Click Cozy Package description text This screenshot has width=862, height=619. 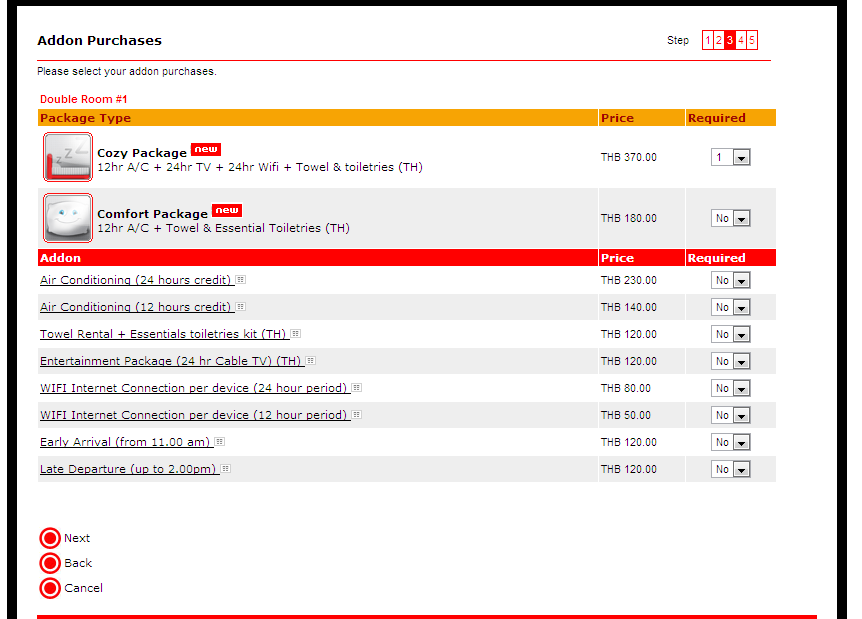coord(259,167)
